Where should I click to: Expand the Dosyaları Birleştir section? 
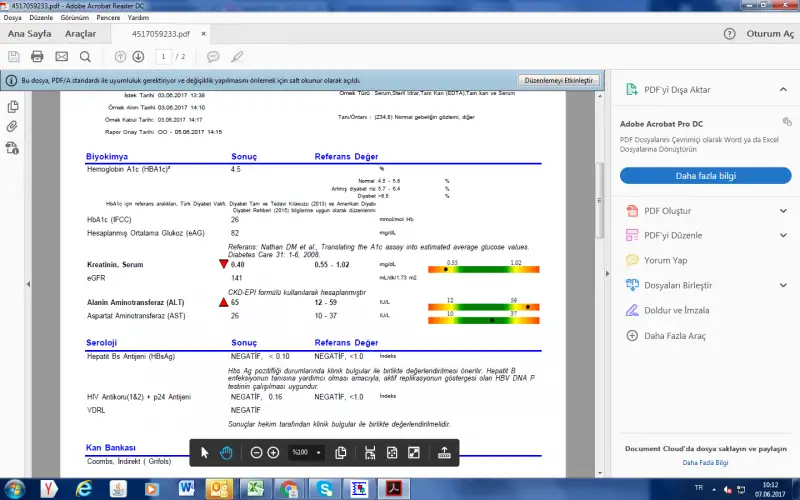point(783,285)
